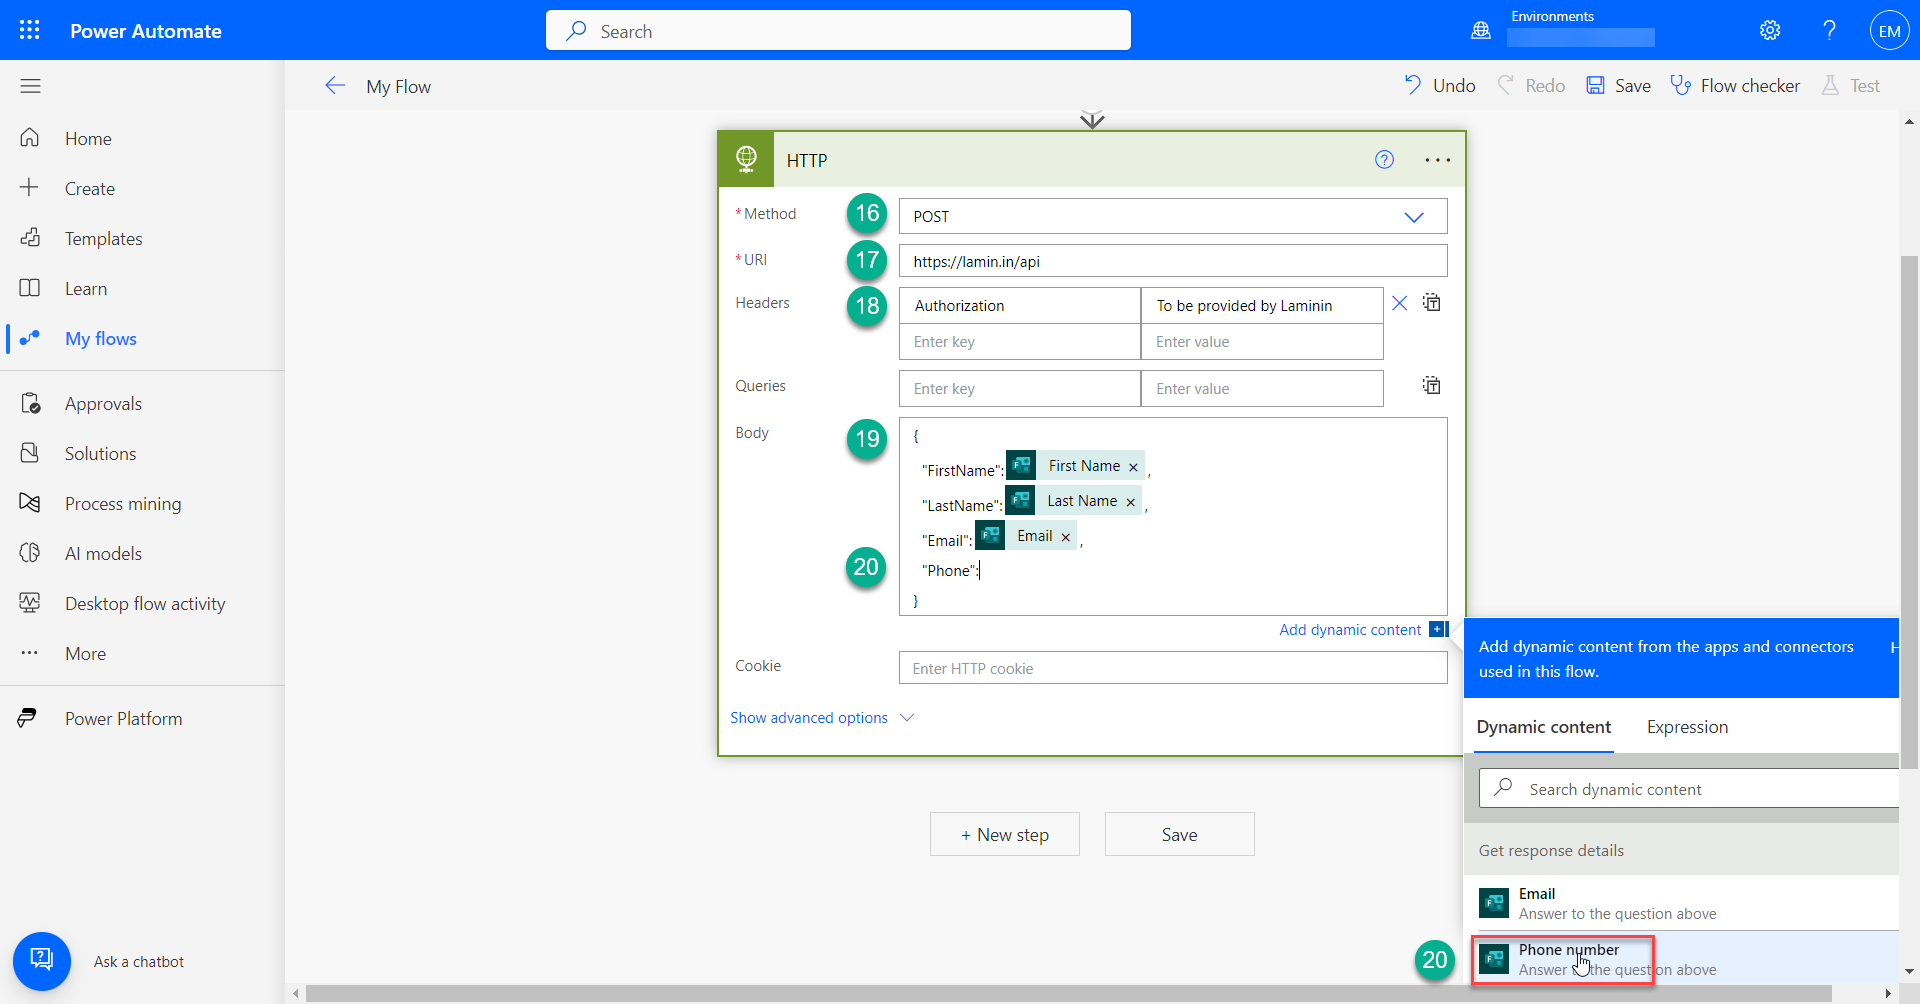Click the top Search box

838,31
